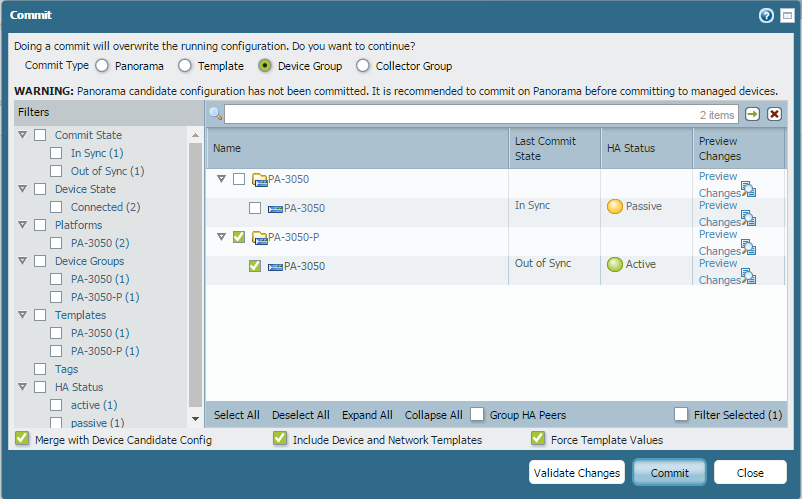Check the In Sync PA-3050 device checkbox
Screen dimensions: 802x499
(x=255, y=208)
